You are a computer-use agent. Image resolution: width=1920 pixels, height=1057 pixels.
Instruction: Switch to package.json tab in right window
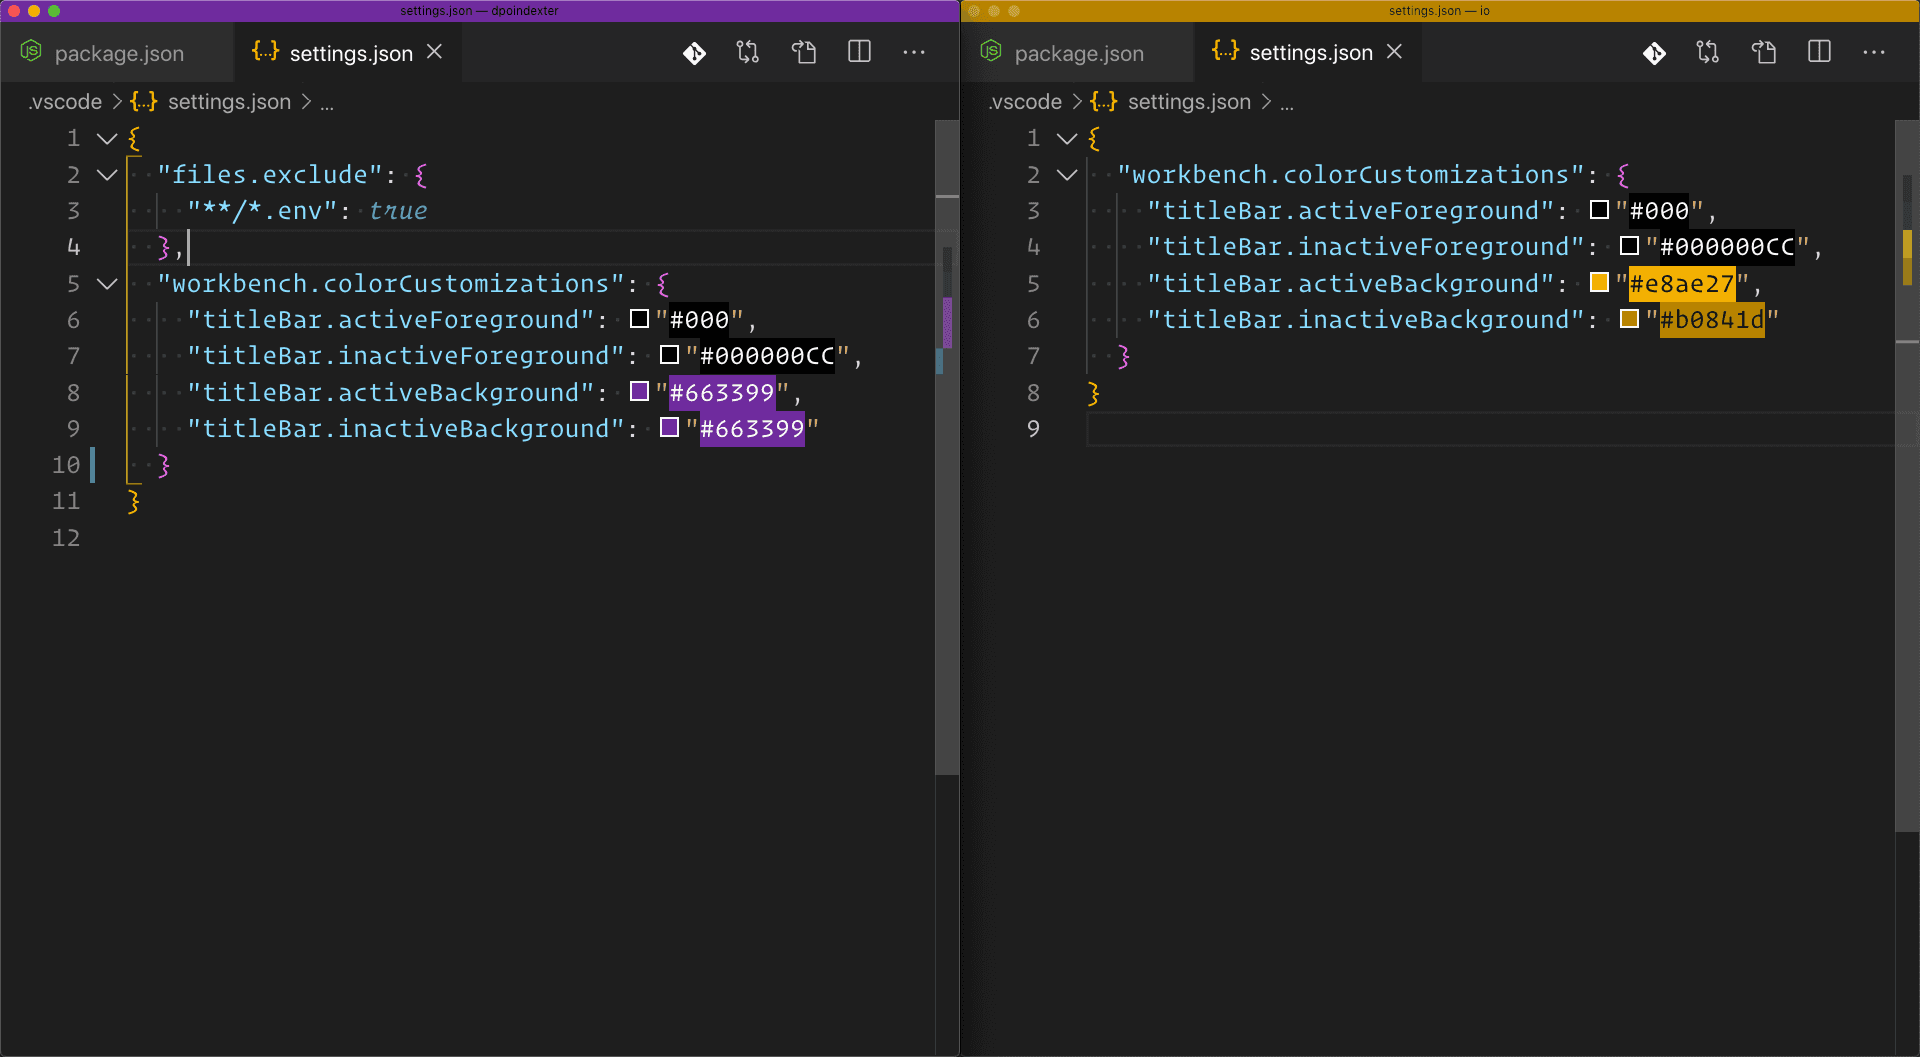(x=1078, y=54)
